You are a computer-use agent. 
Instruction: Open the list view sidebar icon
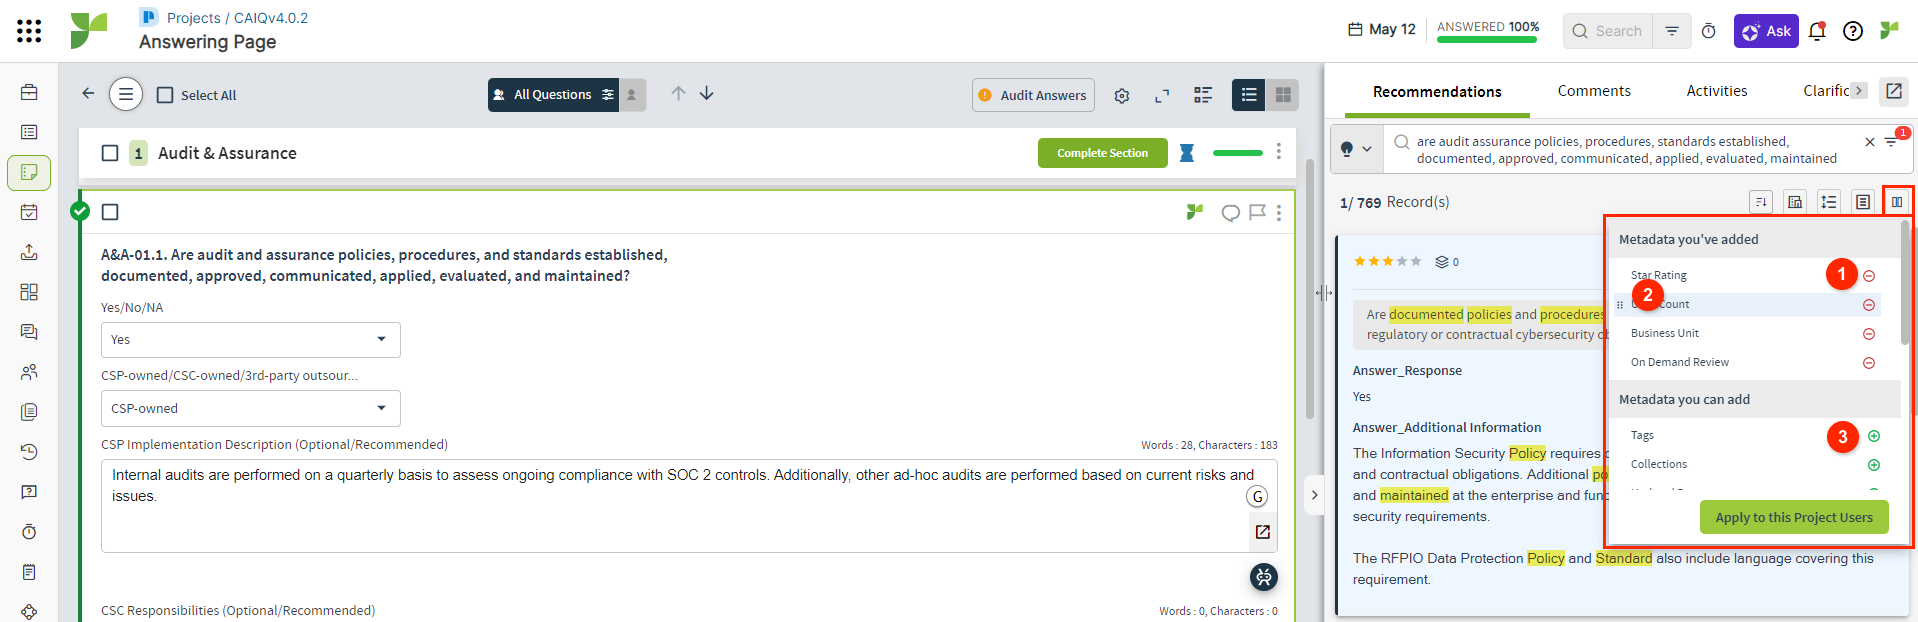29,132
